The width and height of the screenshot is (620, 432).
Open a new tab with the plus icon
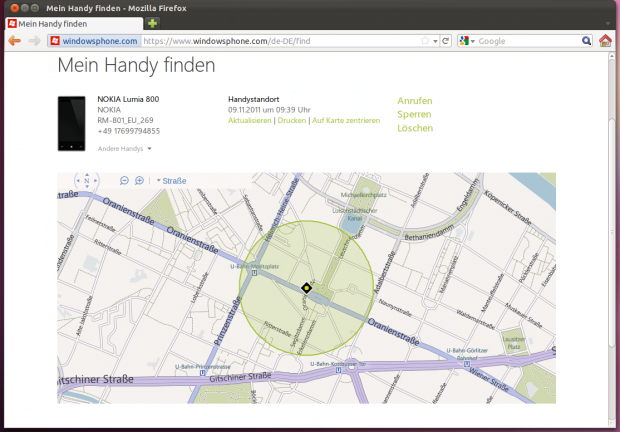coord(152,22)
